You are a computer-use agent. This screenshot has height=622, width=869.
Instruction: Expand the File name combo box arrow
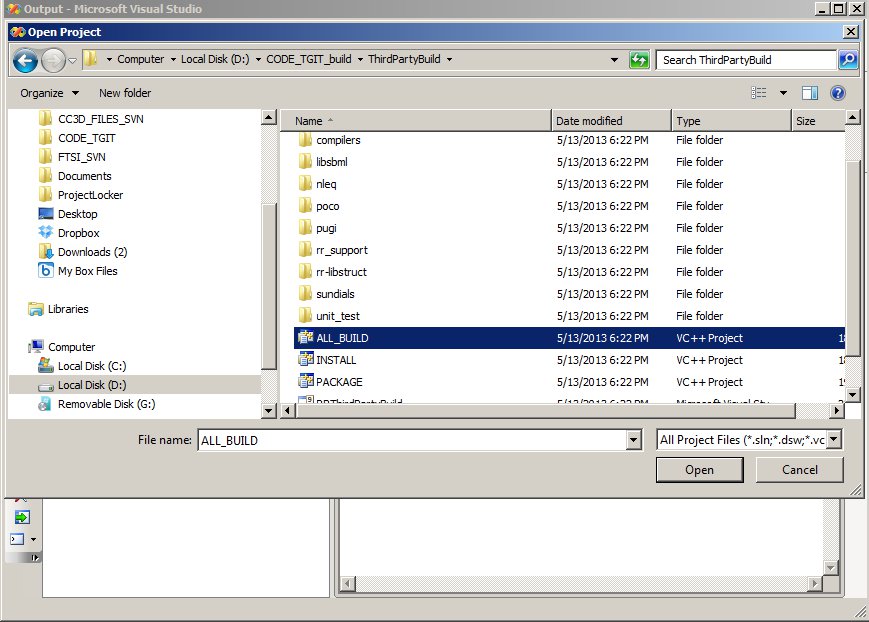click(633, 440)
